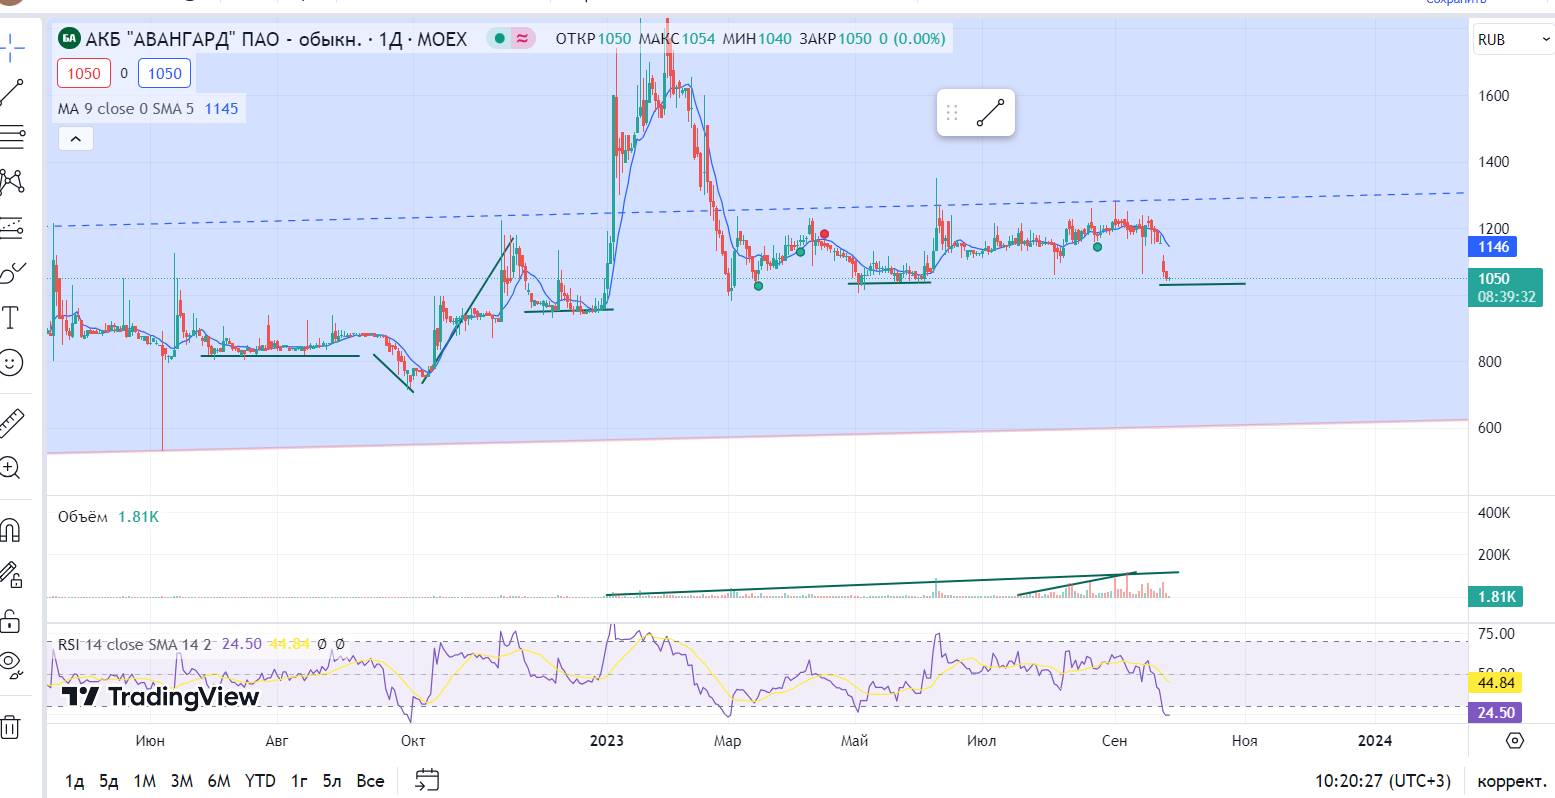Click the current price 1050 countdown label

click(x=1506, y=287)
